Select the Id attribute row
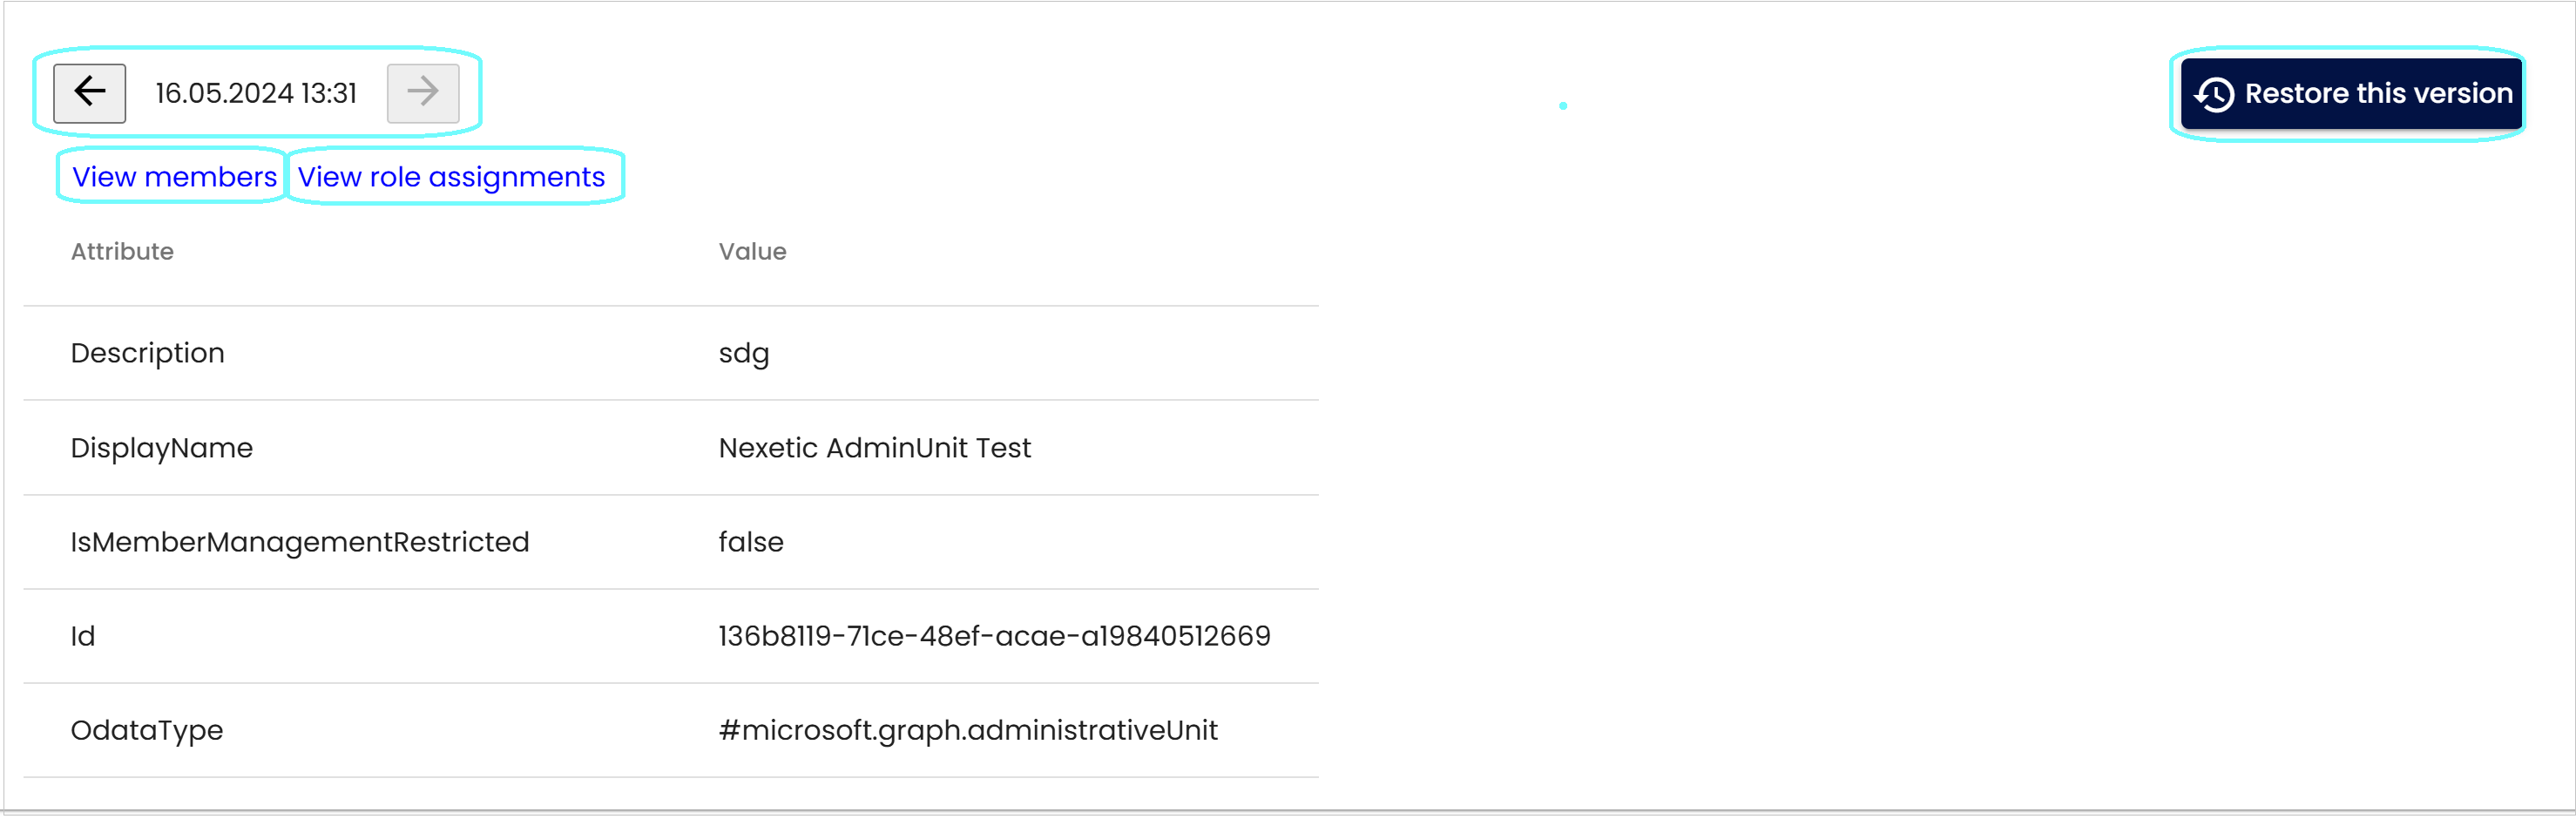The image size is (2576, 819). [671, 637]
